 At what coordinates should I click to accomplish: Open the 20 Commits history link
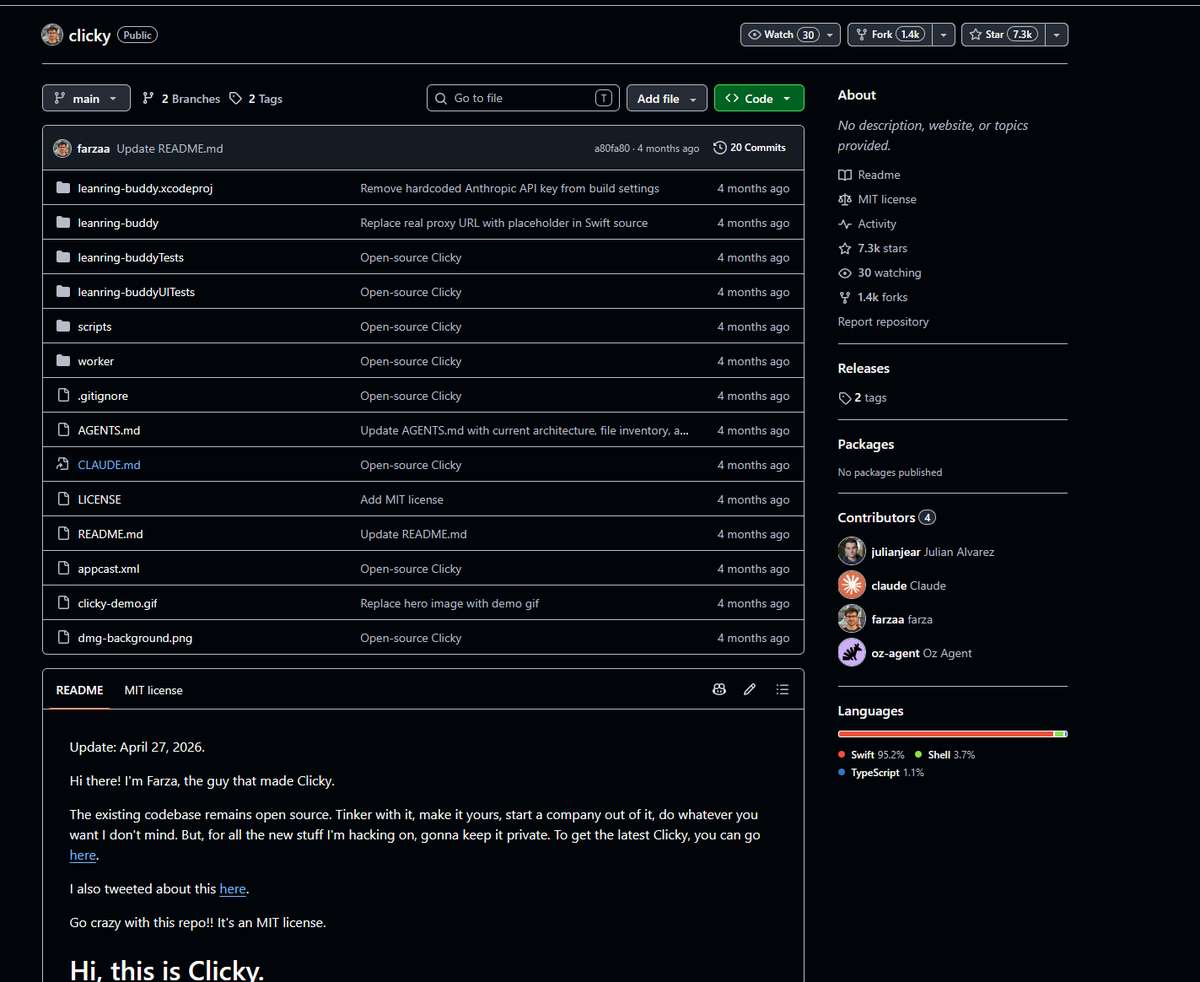click(749, 148)
